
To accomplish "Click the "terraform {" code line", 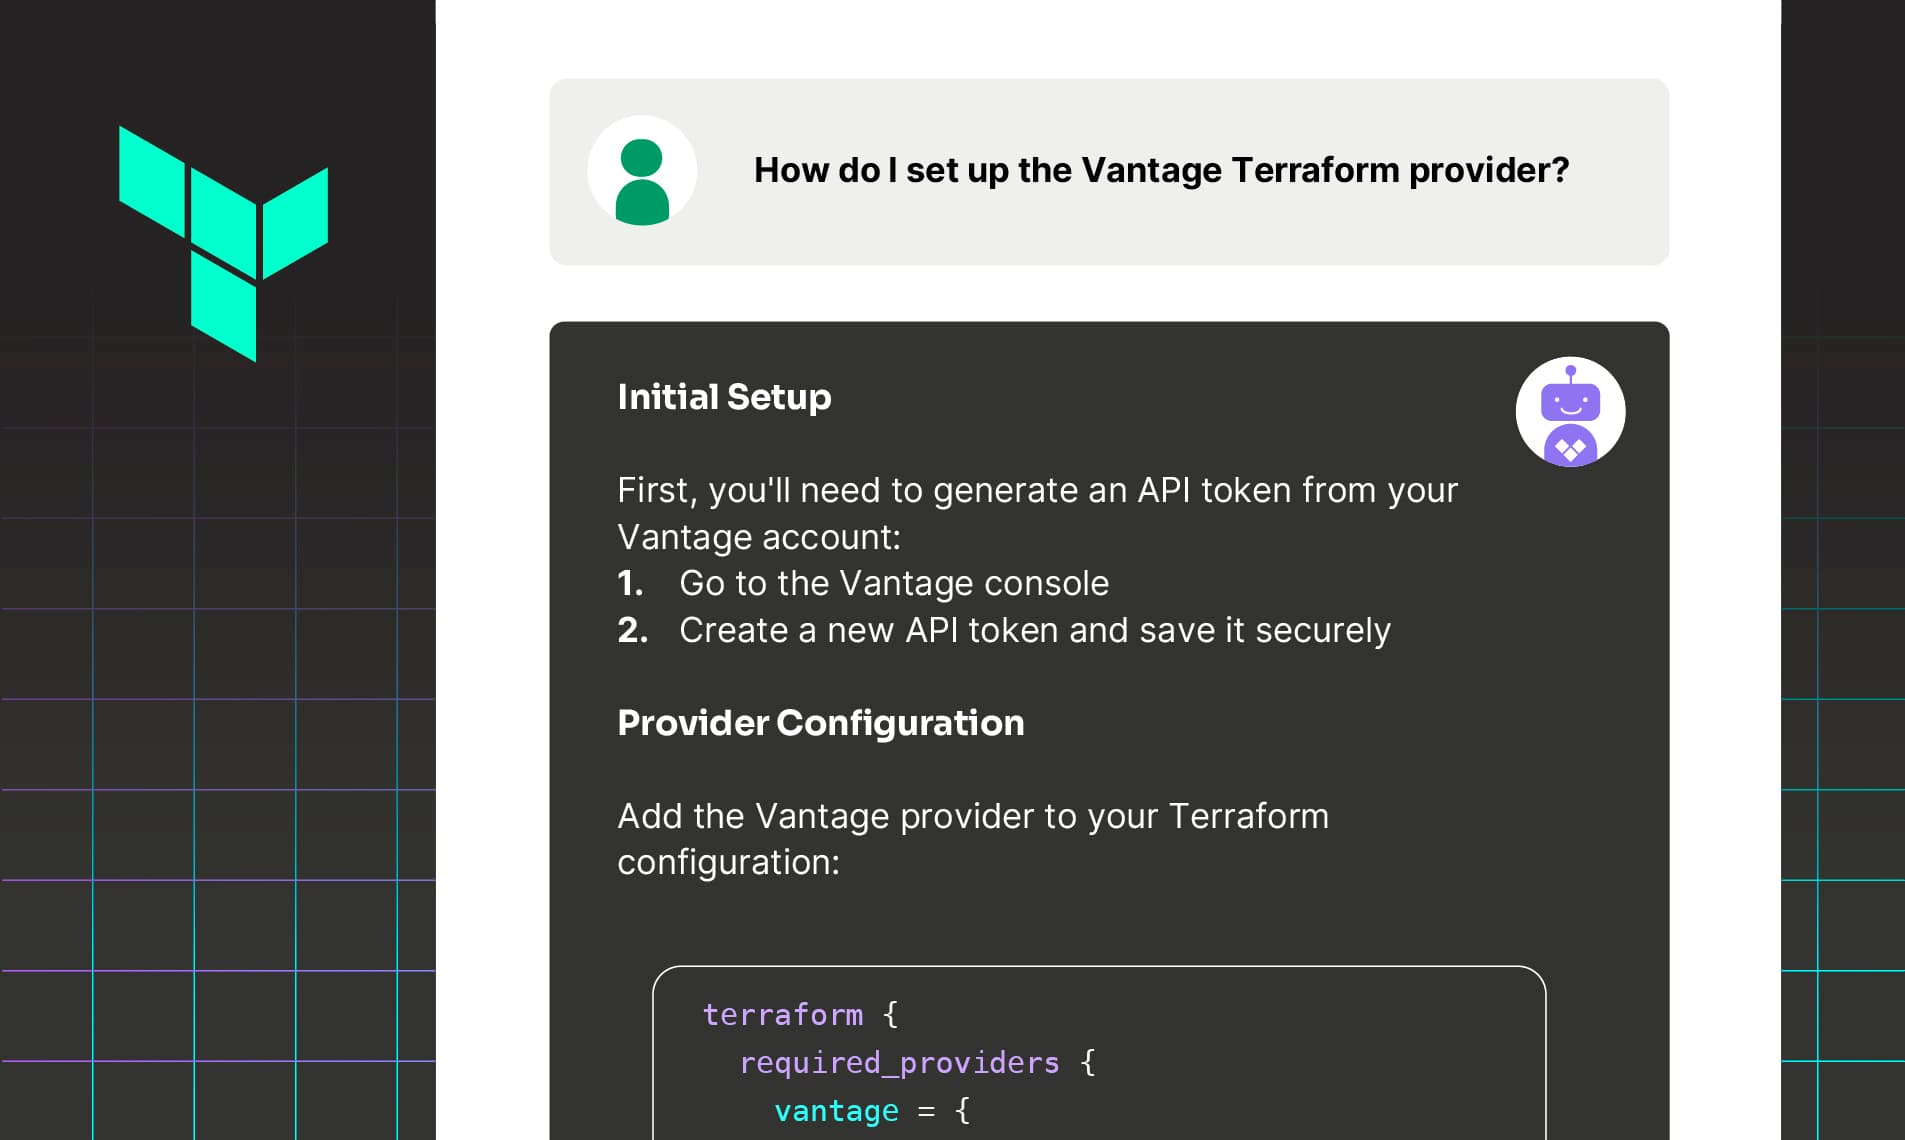I will (800, 1015).
